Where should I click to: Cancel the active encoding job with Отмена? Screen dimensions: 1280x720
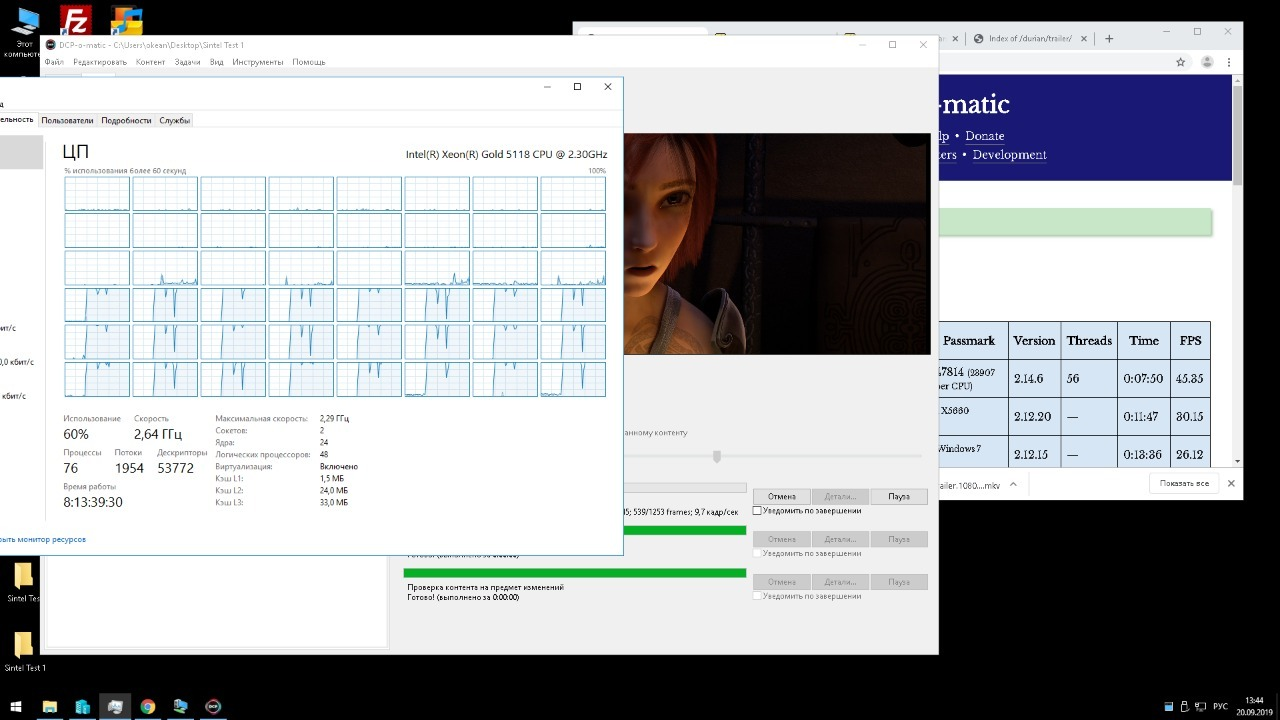[782, 496]
